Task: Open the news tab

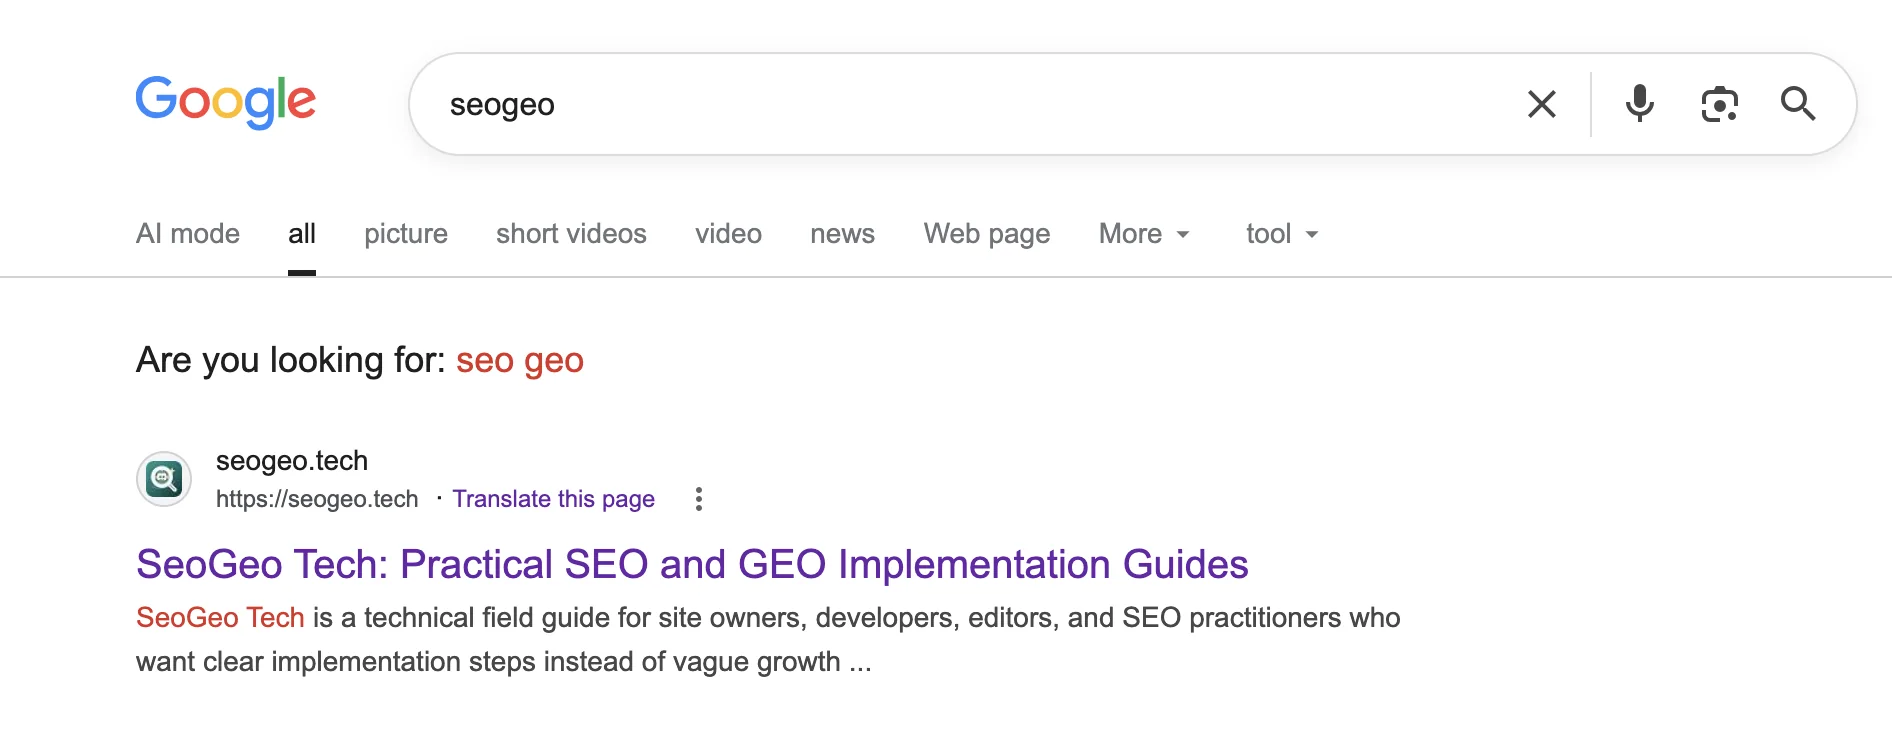Action: click(x=842, y=234)
